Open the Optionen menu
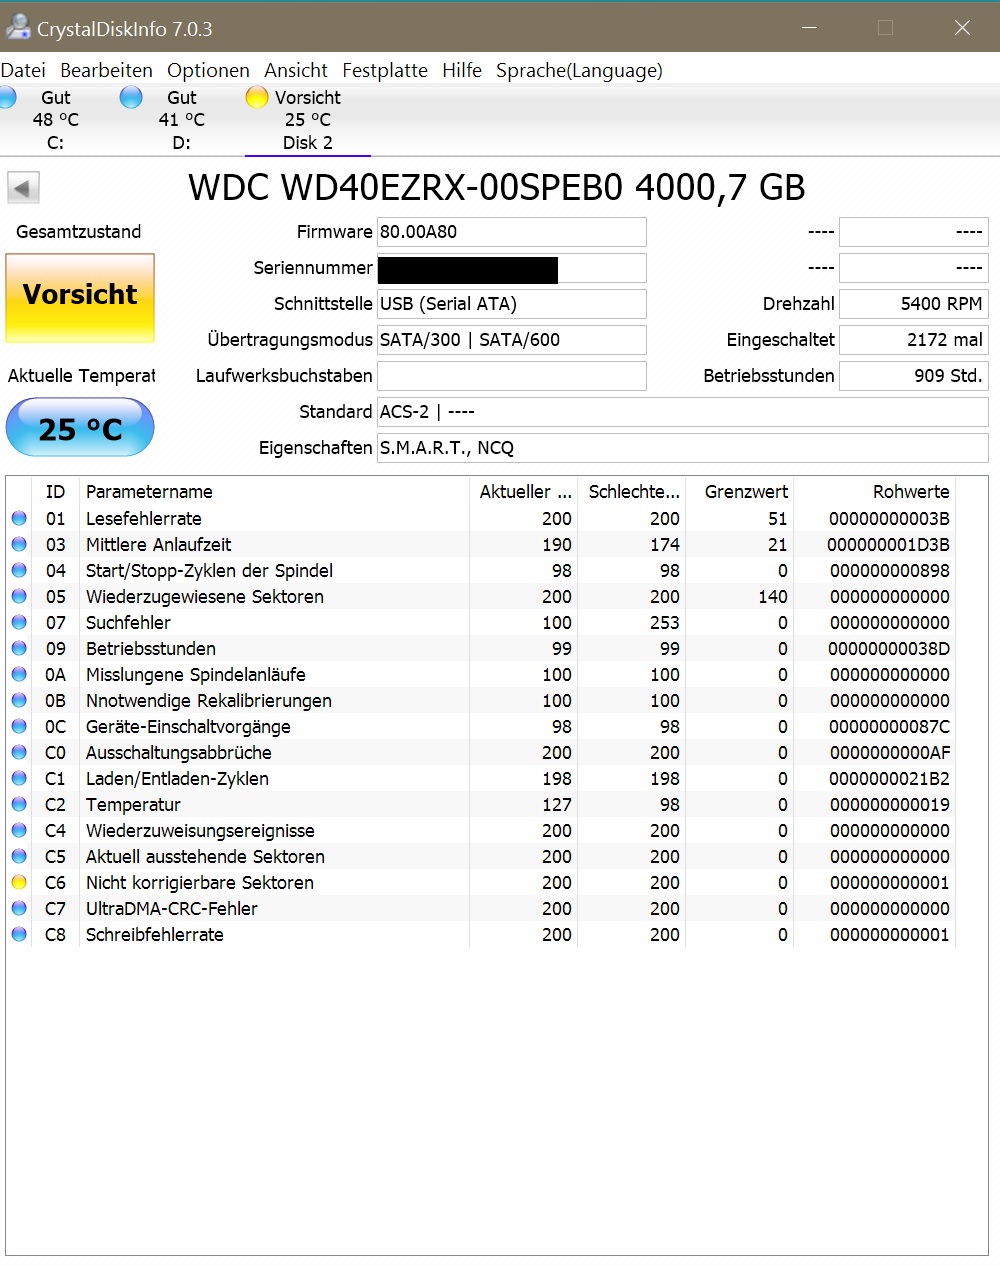The width and height of the screenshot is (1000, 1265). point(208,70)
